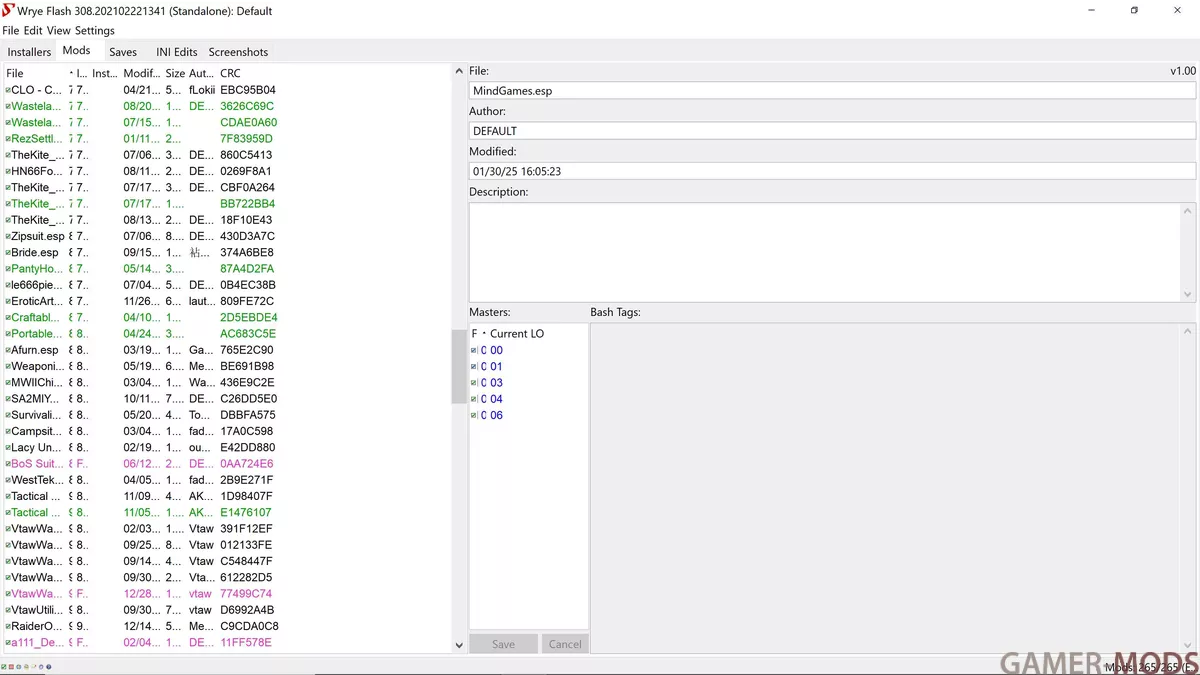Image resolution: width=1200 pixels, height=675 pixels.
Task: Open the Edit menu
Action: click(x=33, y=31)
